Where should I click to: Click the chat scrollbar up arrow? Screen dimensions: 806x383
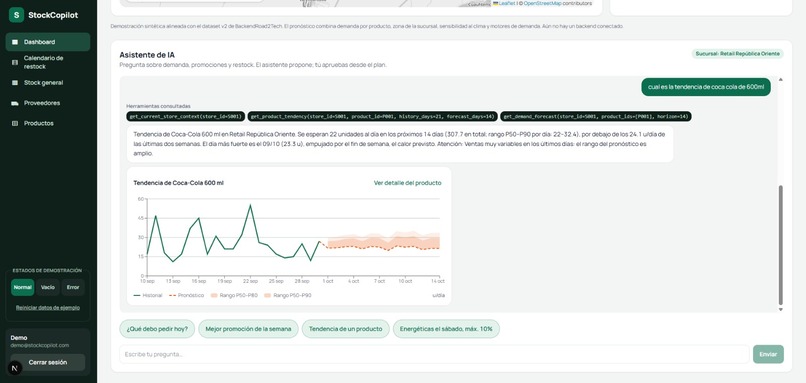point(781,80)
